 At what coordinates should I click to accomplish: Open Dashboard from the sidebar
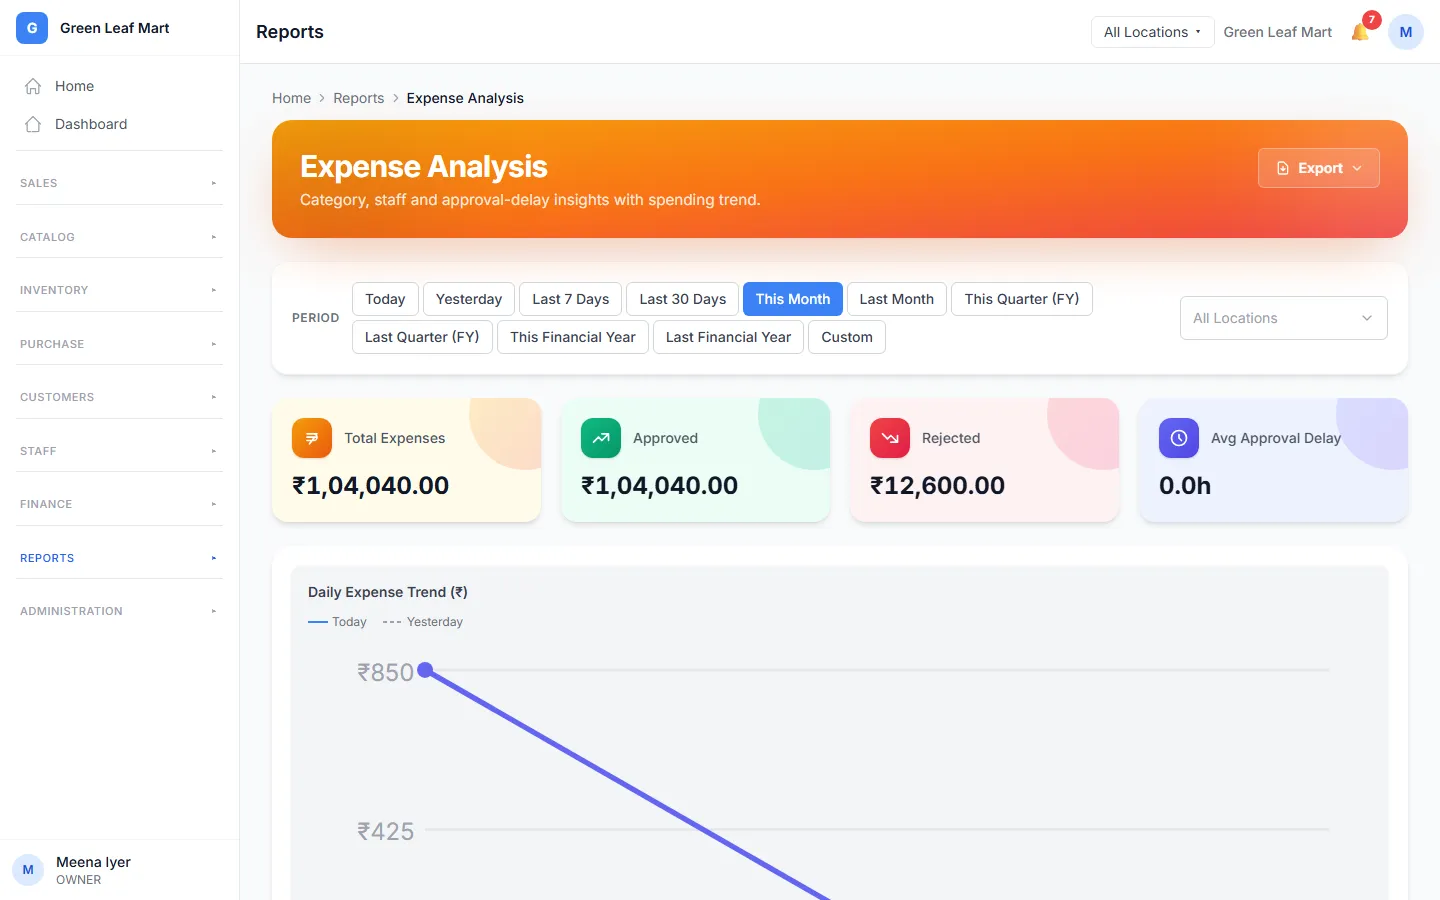tap(119, 124)
